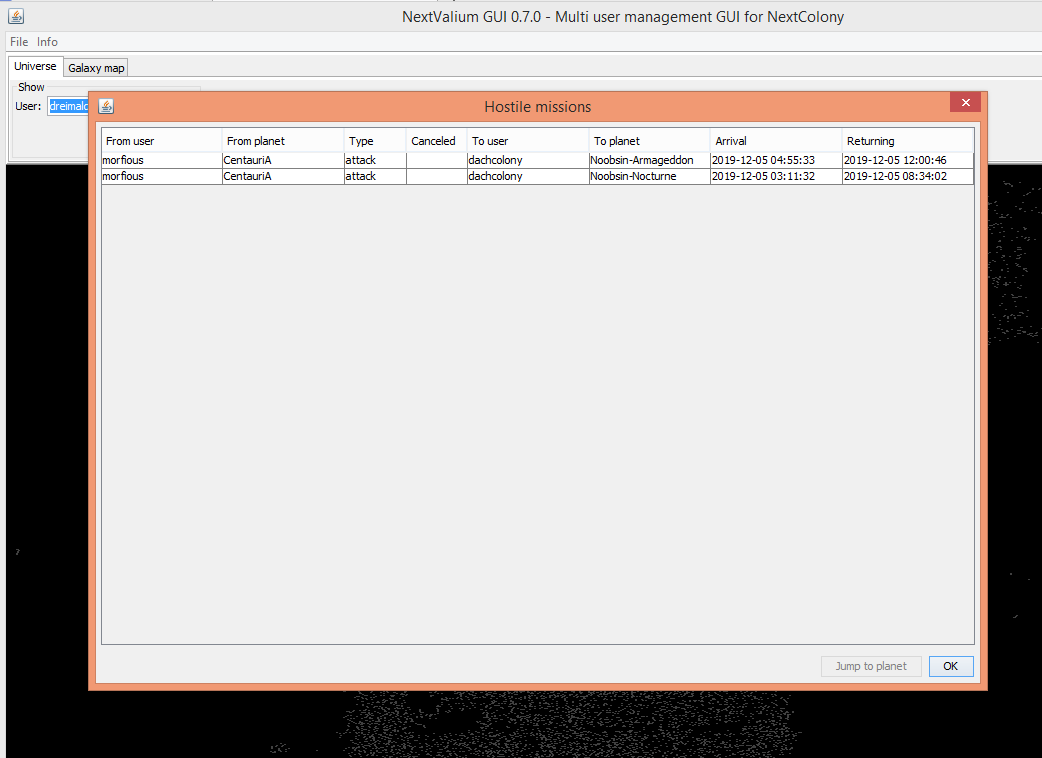
Task: Select the Noobsin-Nocturne planet cell
Action: click(649, 176)
